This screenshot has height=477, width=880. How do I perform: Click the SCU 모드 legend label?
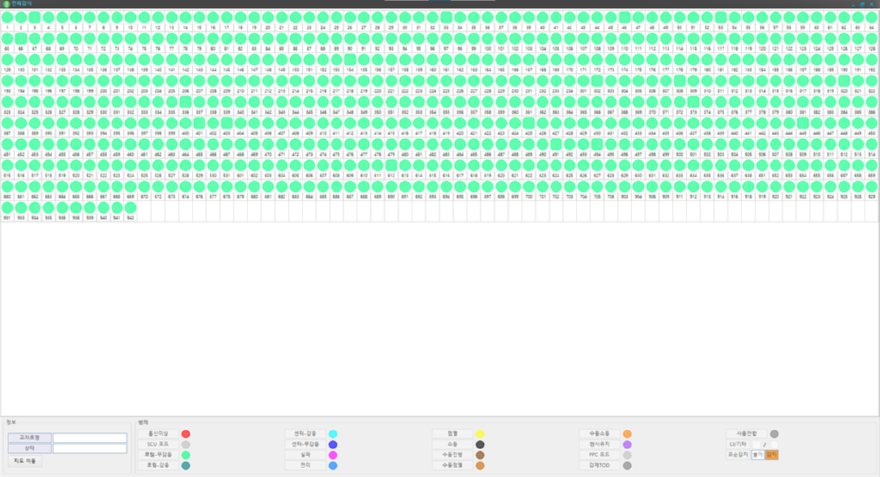pyautogui.click(x=158, y=444)
